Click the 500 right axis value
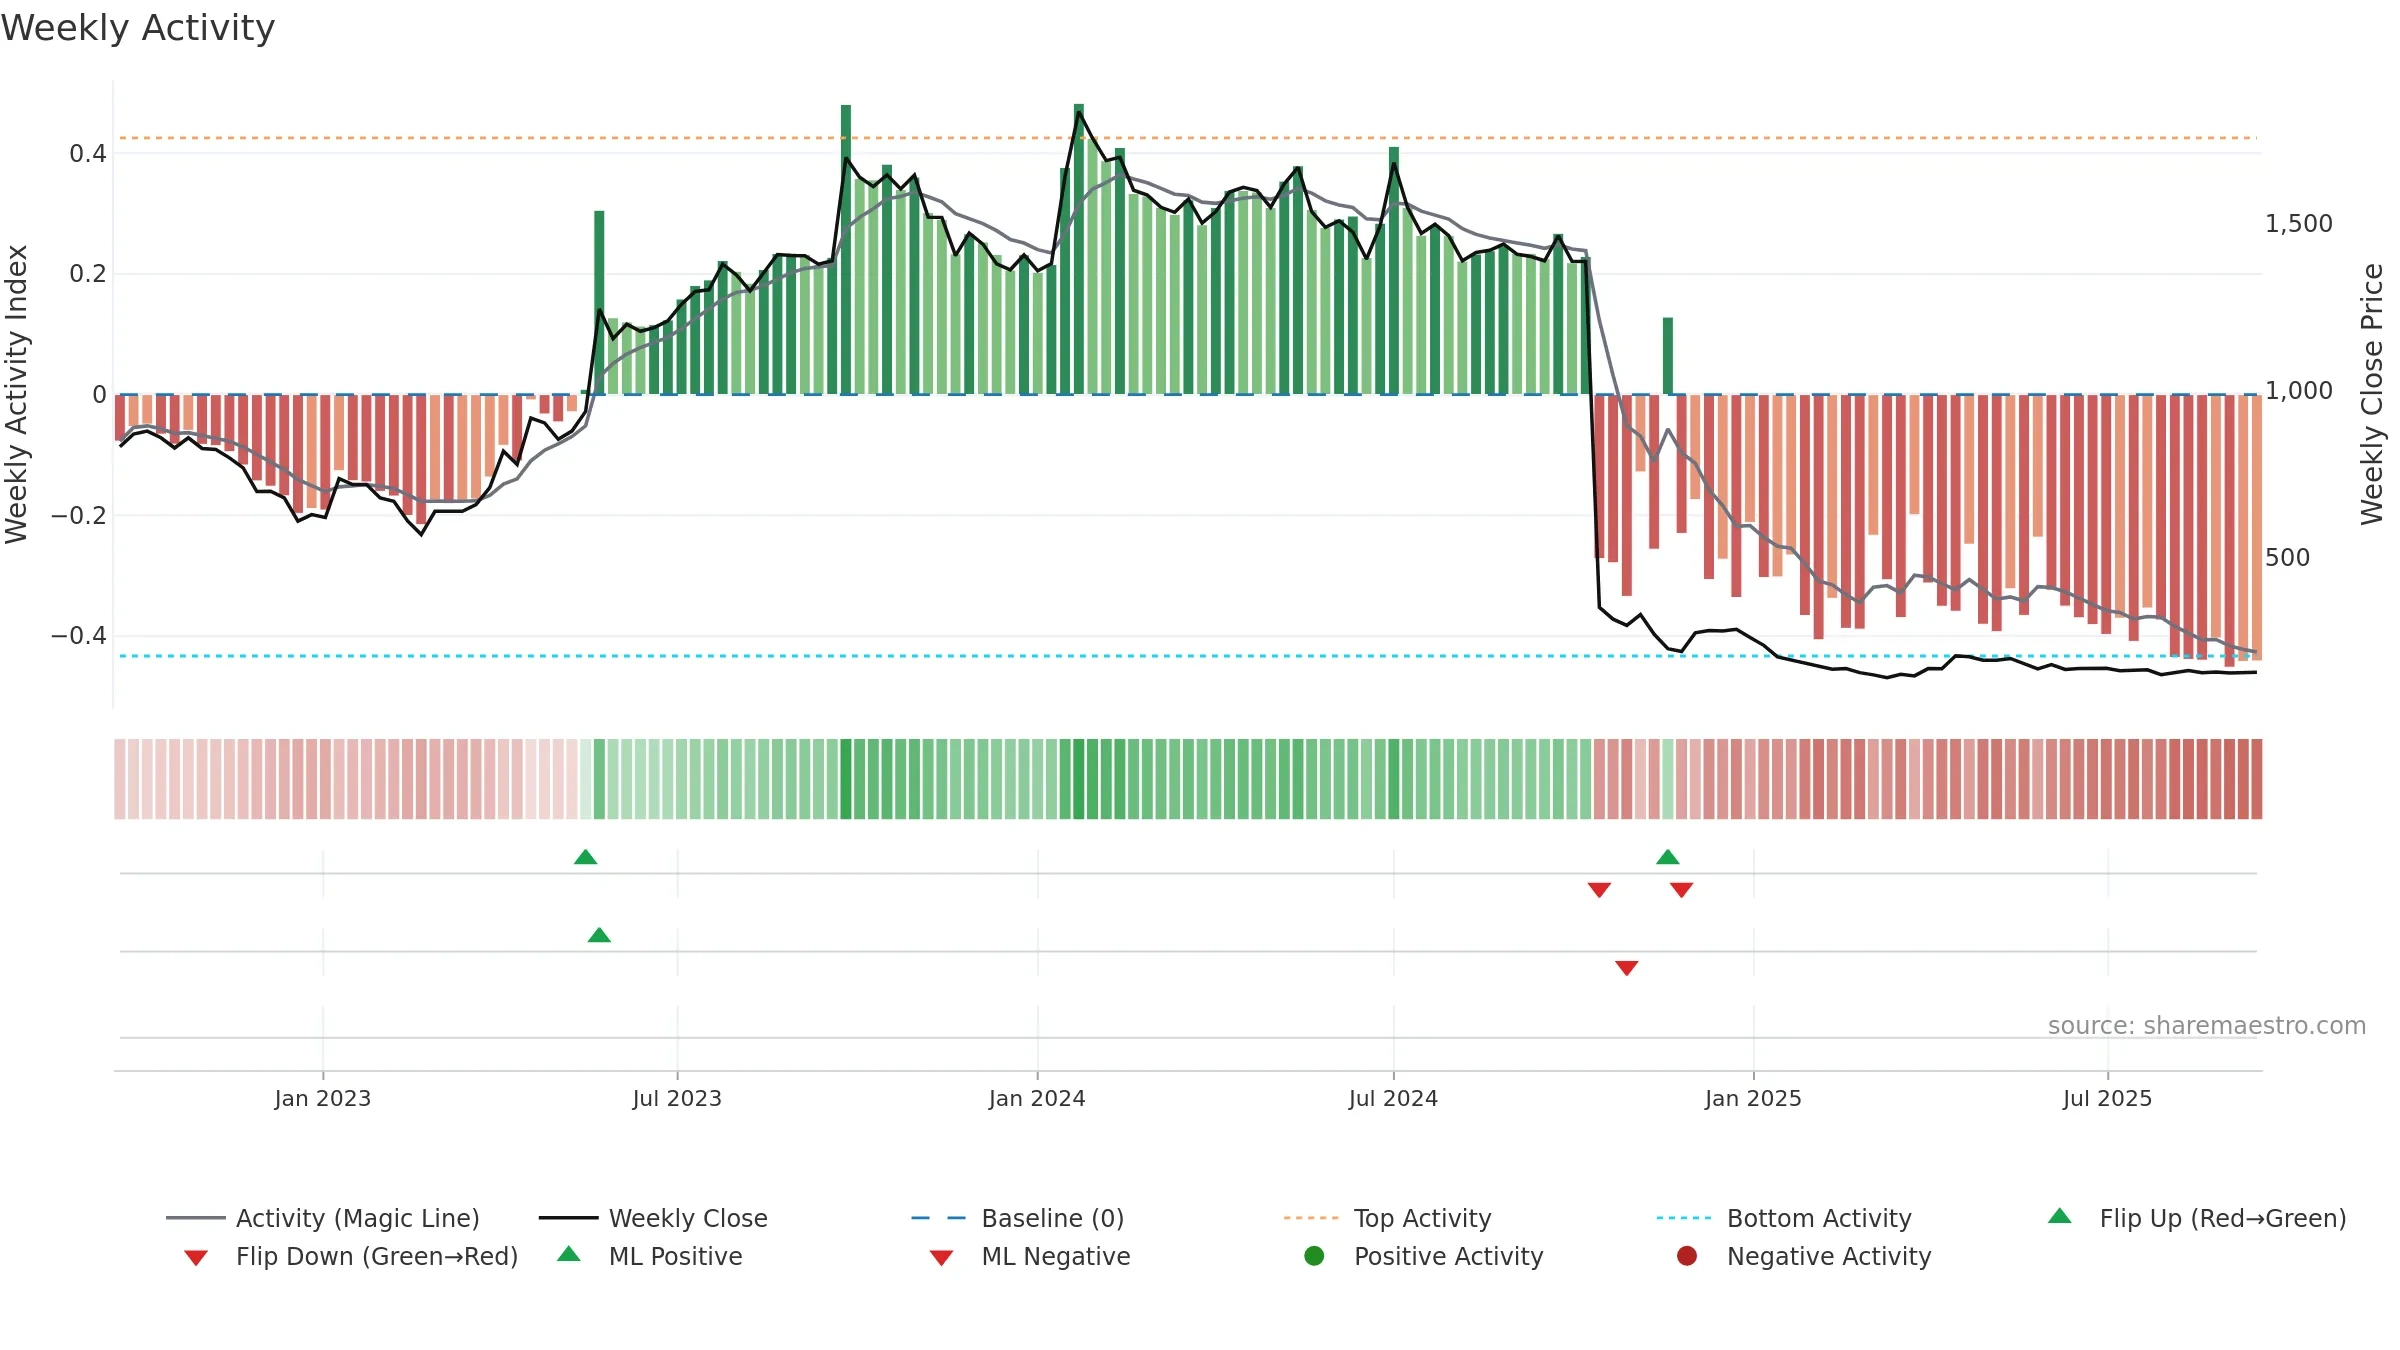 [2288, 558]
